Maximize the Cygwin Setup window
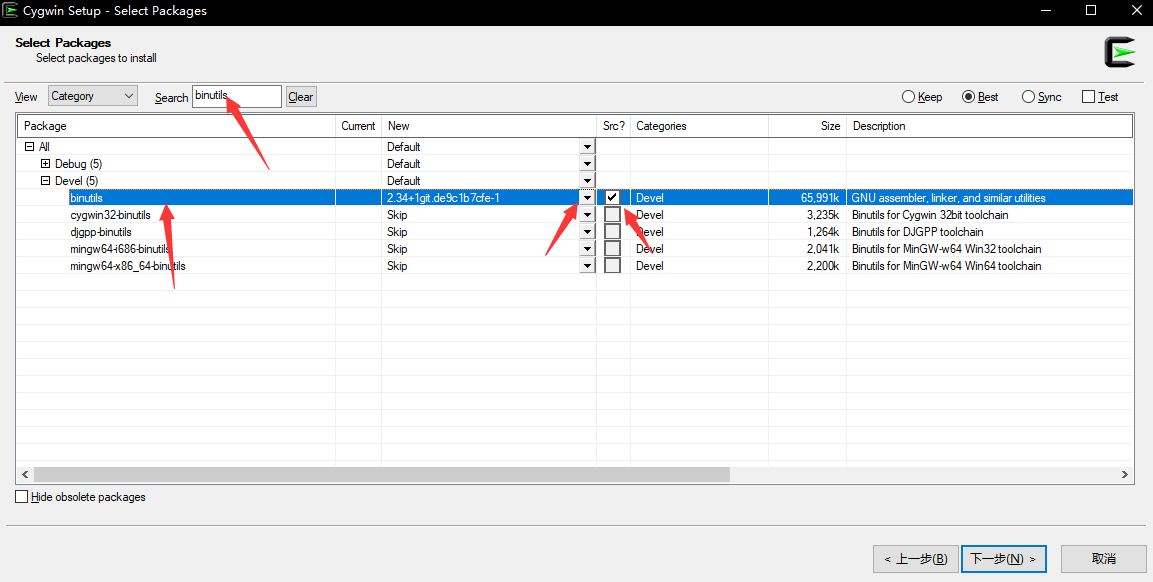Viewport: 1153px width, 582px height. point(1091,10)
